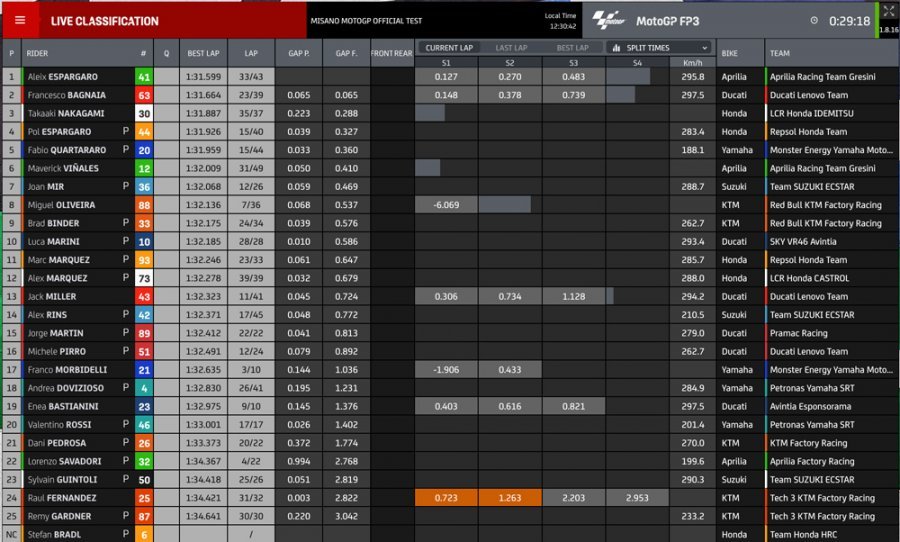900x542 pixels.
Task: Click the Gap P. column header
Action: click(298, 53)
